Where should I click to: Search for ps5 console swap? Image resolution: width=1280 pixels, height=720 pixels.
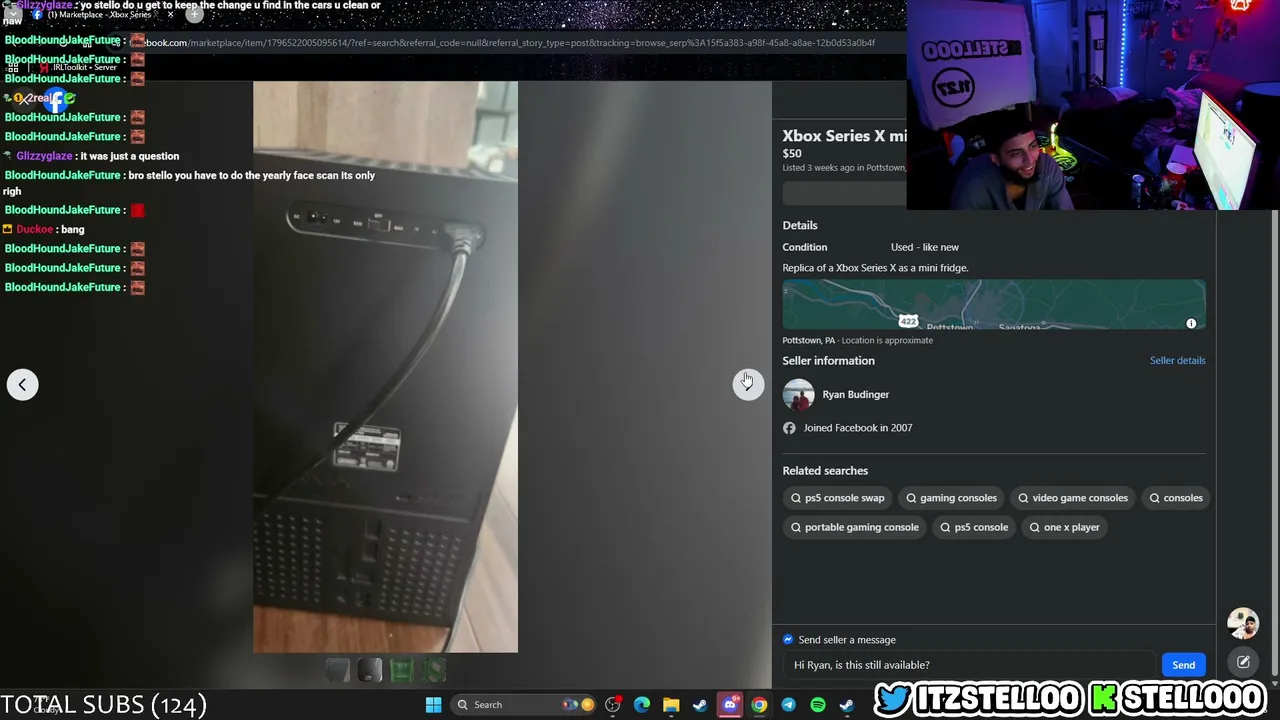point(837,498)
